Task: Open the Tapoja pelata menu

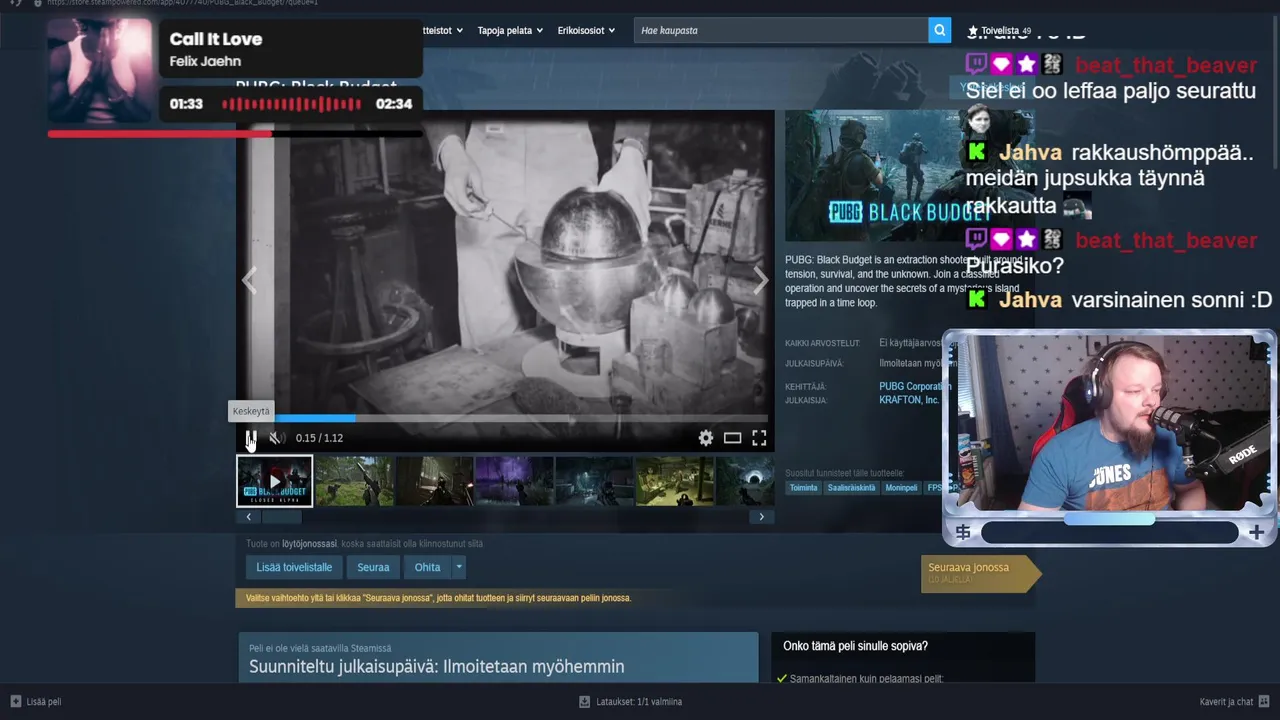Action: click(x=510, y=30)
